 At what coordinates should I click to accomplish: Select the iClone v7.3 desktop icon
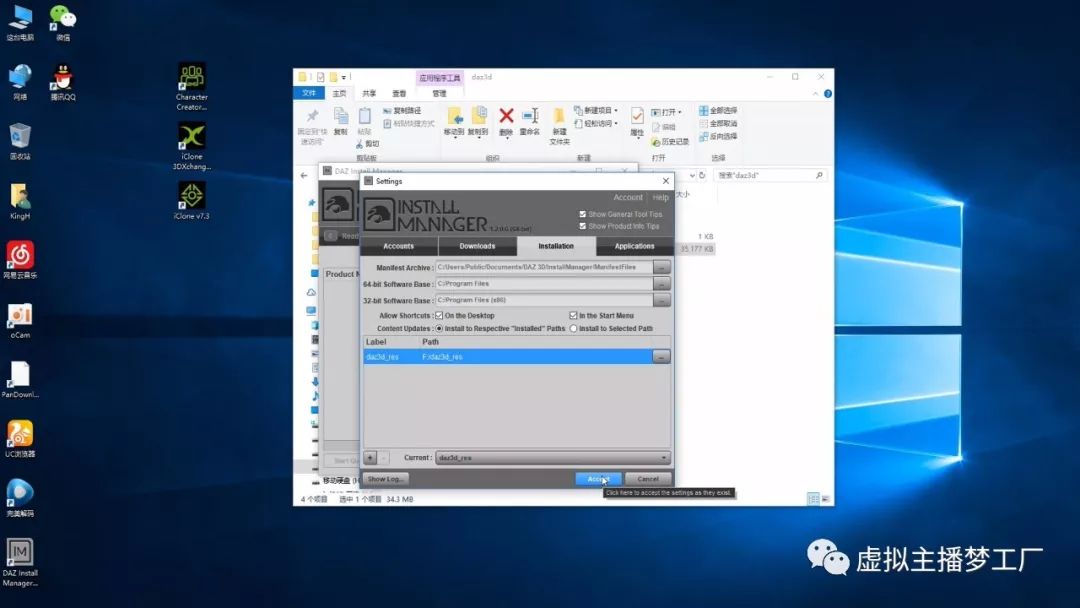pyautogui.click(x=191, y=200)
